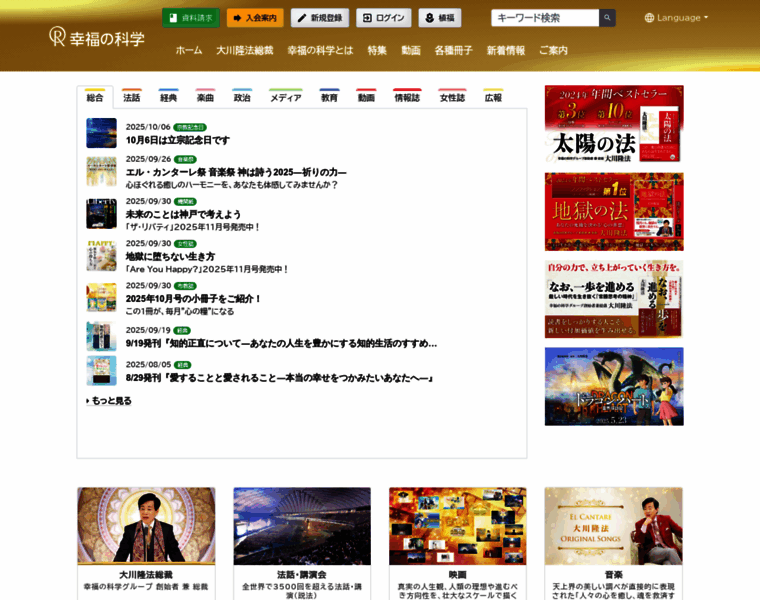Open the Dragon Heart movie banner

point(614,386)
